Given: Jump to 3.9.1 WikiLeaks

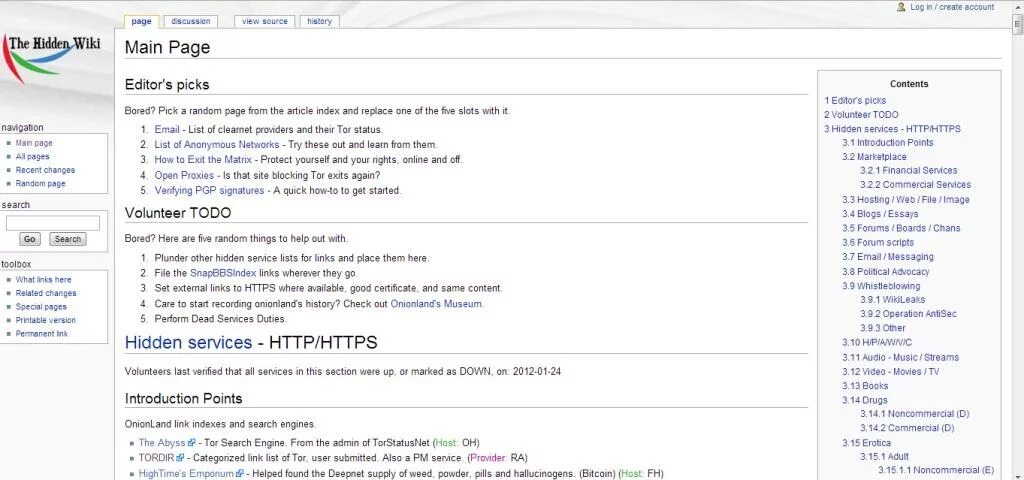Looking at the screenshot, I should [x=892, y=300].
